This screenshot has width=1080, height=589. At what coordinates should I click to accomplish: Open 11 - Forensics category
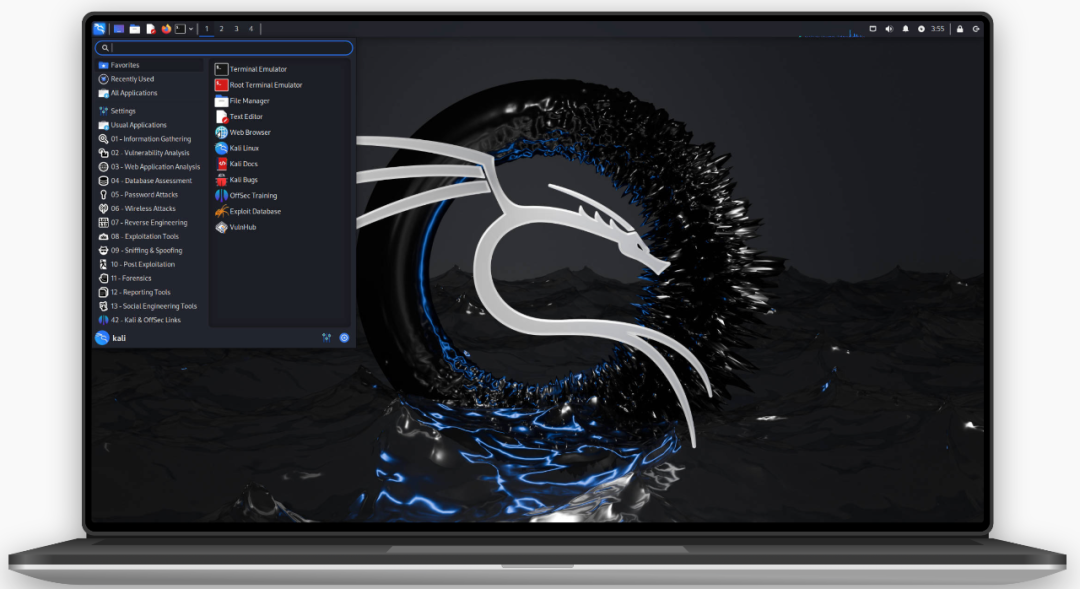click(150, 278)
